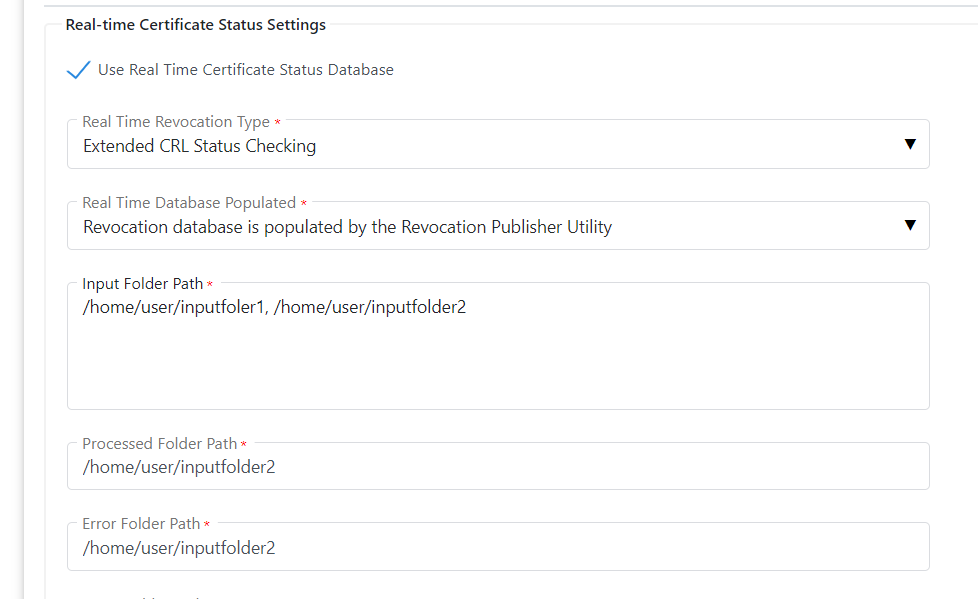Screen dimensions: 978x599
Task: Click inputfolder2 text in Input Folder Path
Action: tap(418, 308)
